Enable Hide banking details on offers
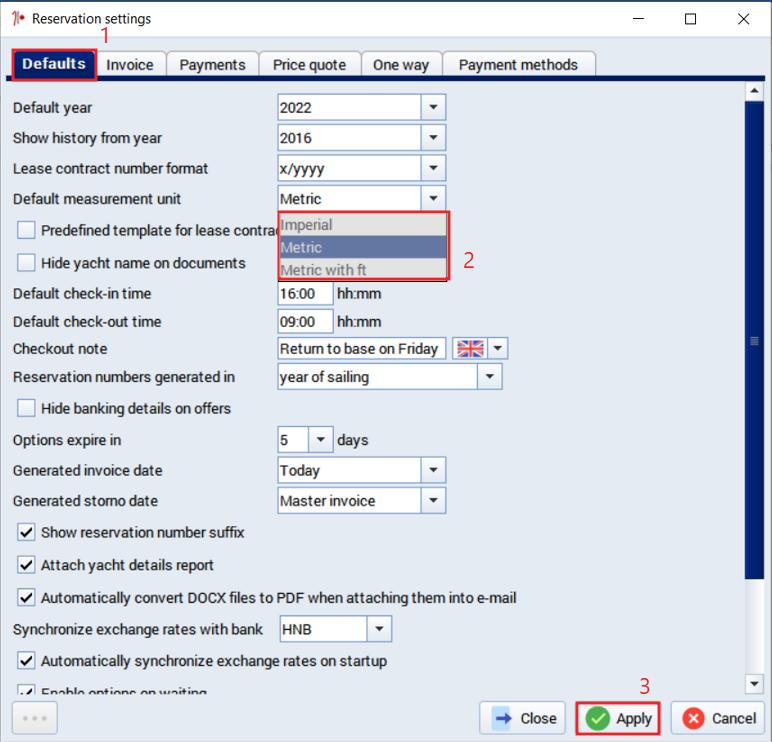Viewport: 772px width, 742px height. click(26, 408)
